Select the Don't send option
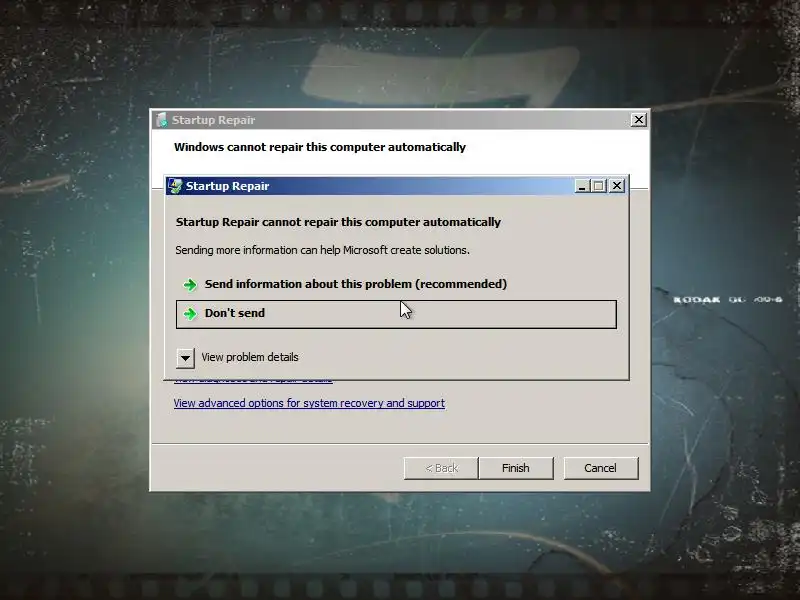The height and width of the screenshot is (600, 800). 396,314
